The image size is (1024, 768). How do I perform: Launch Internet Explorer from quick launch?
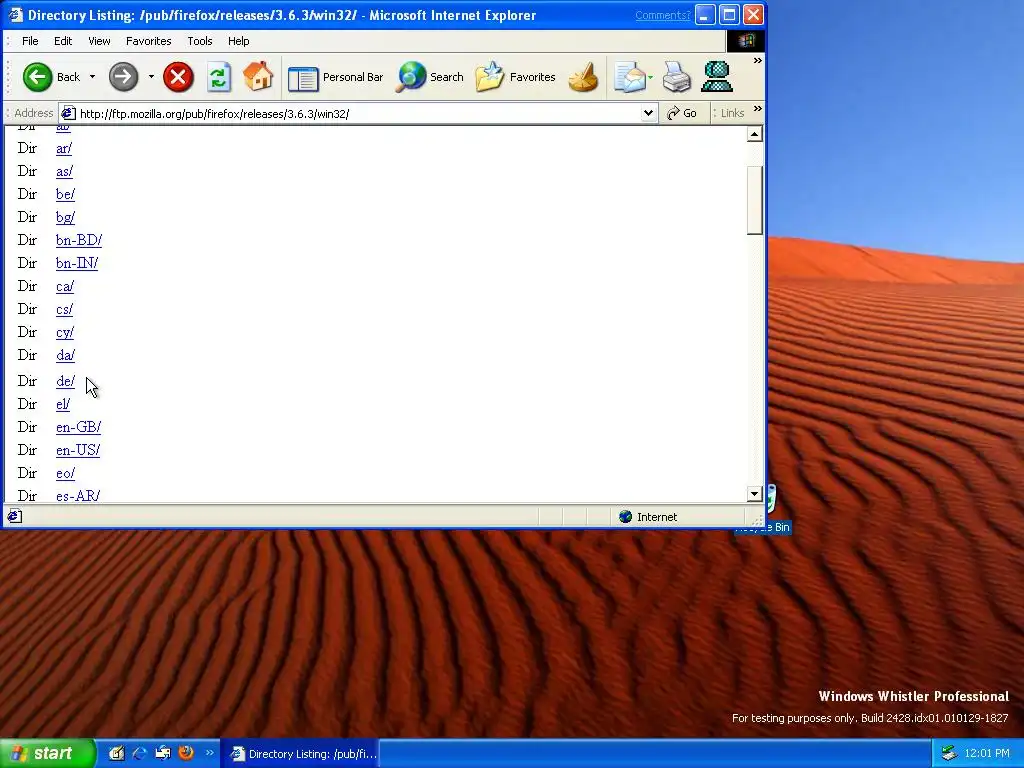[139, 753]
